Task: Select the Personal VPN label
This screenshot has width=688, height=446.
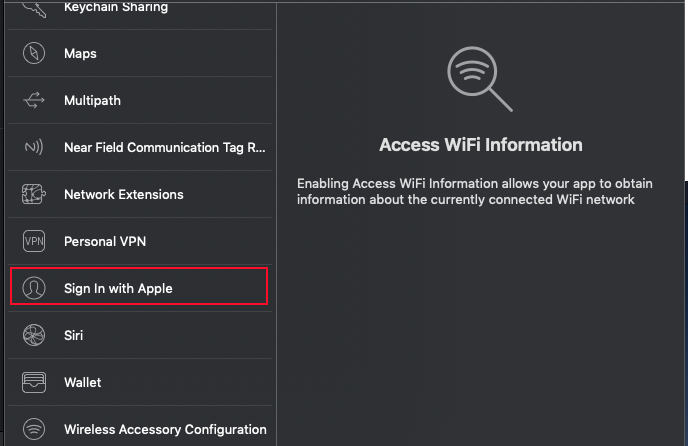Action: tap(106, 241)
